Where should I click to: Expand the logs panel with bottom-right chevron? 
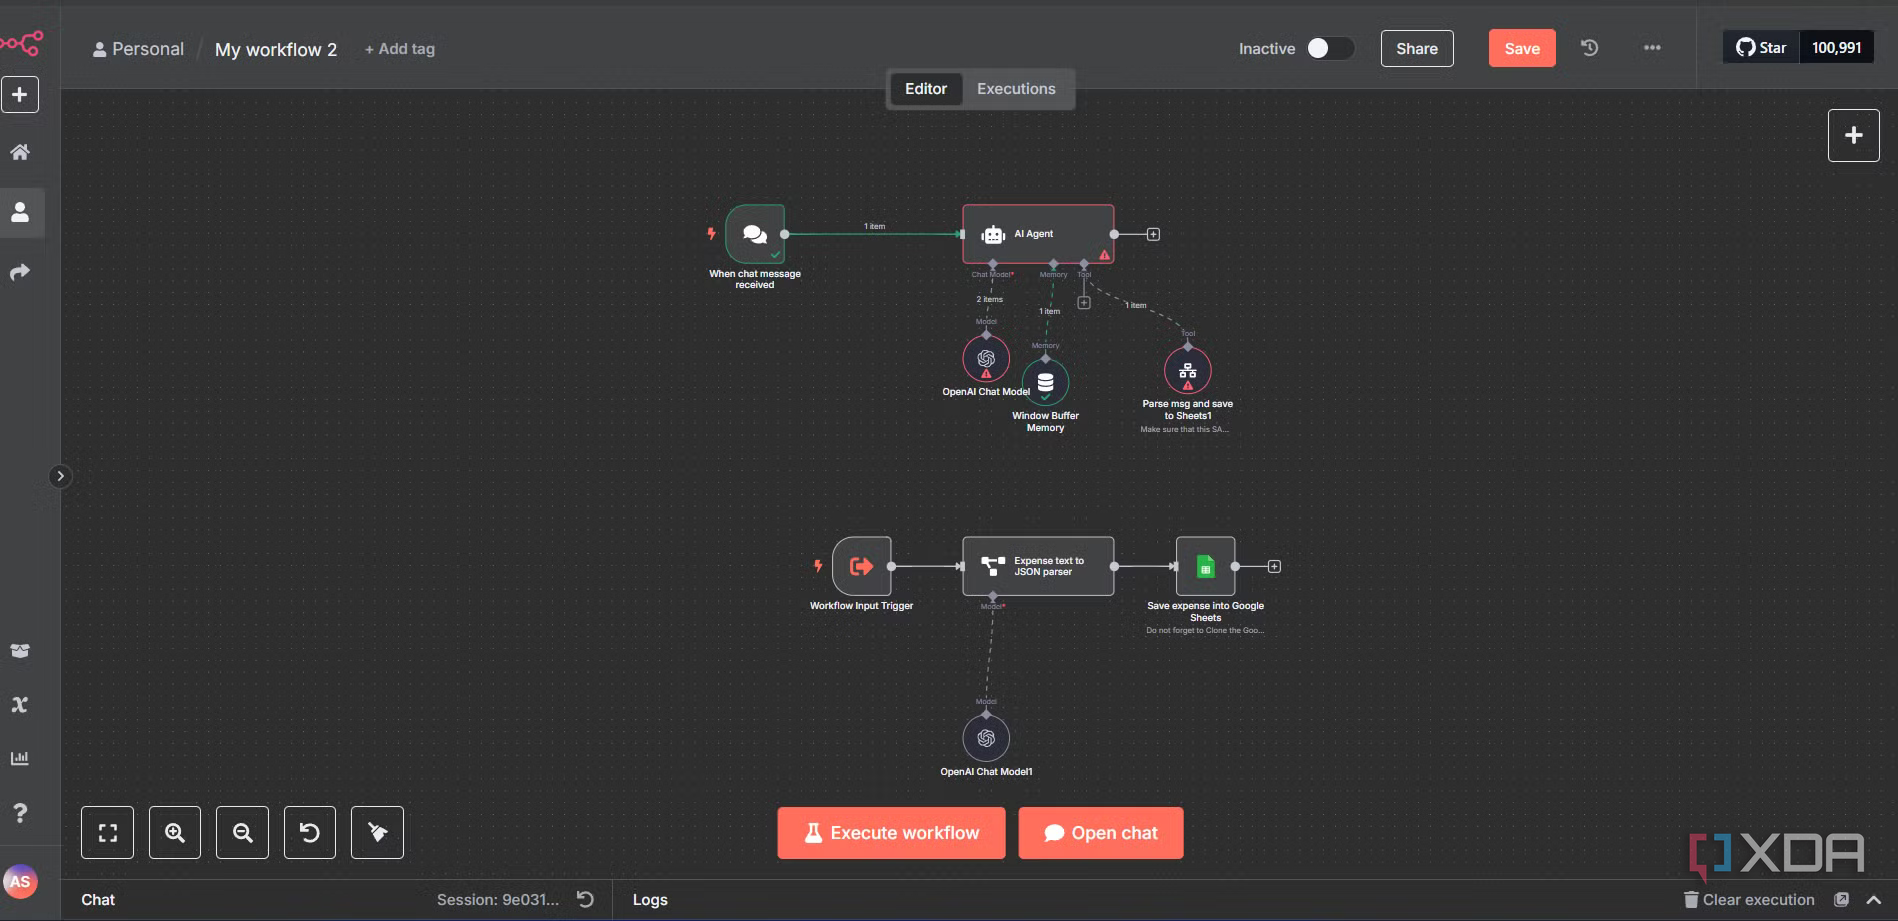[1874, 900]
